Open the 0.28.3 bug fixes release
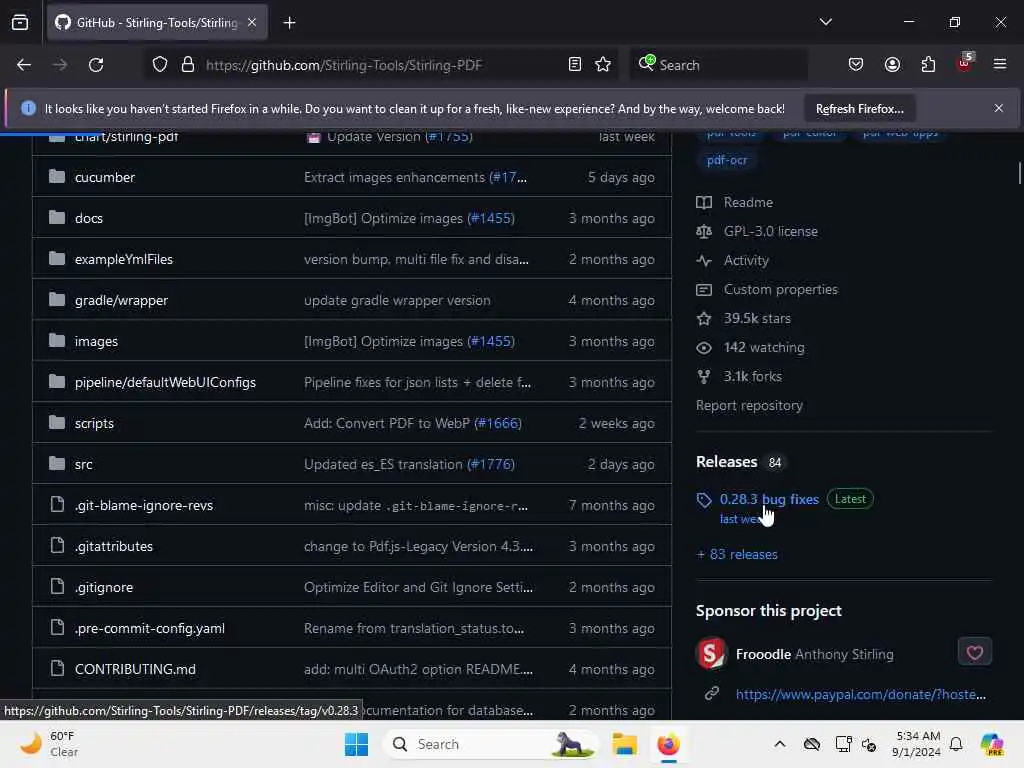 (x=769, y=499)
